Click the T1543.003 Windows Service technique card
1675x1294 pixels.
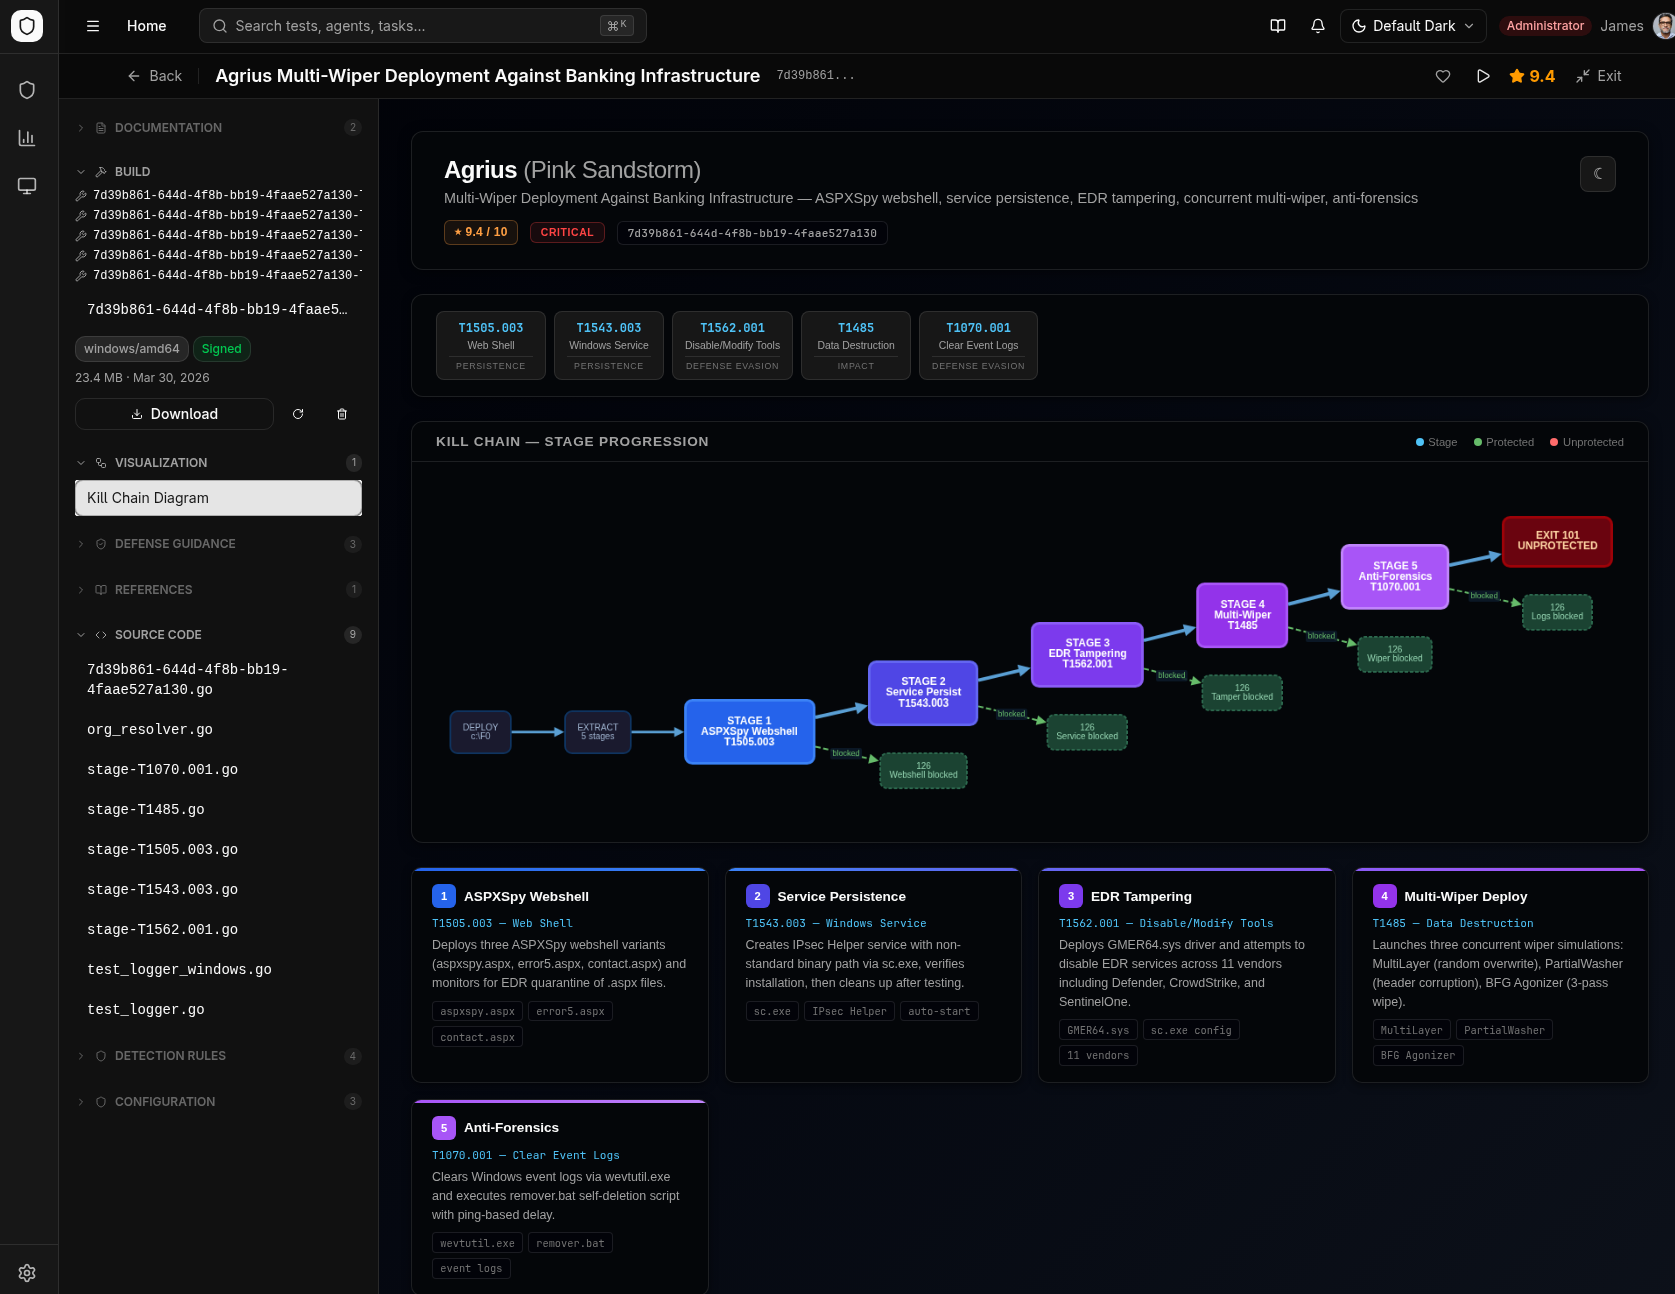pyautogui.click(x=609, y=346)
